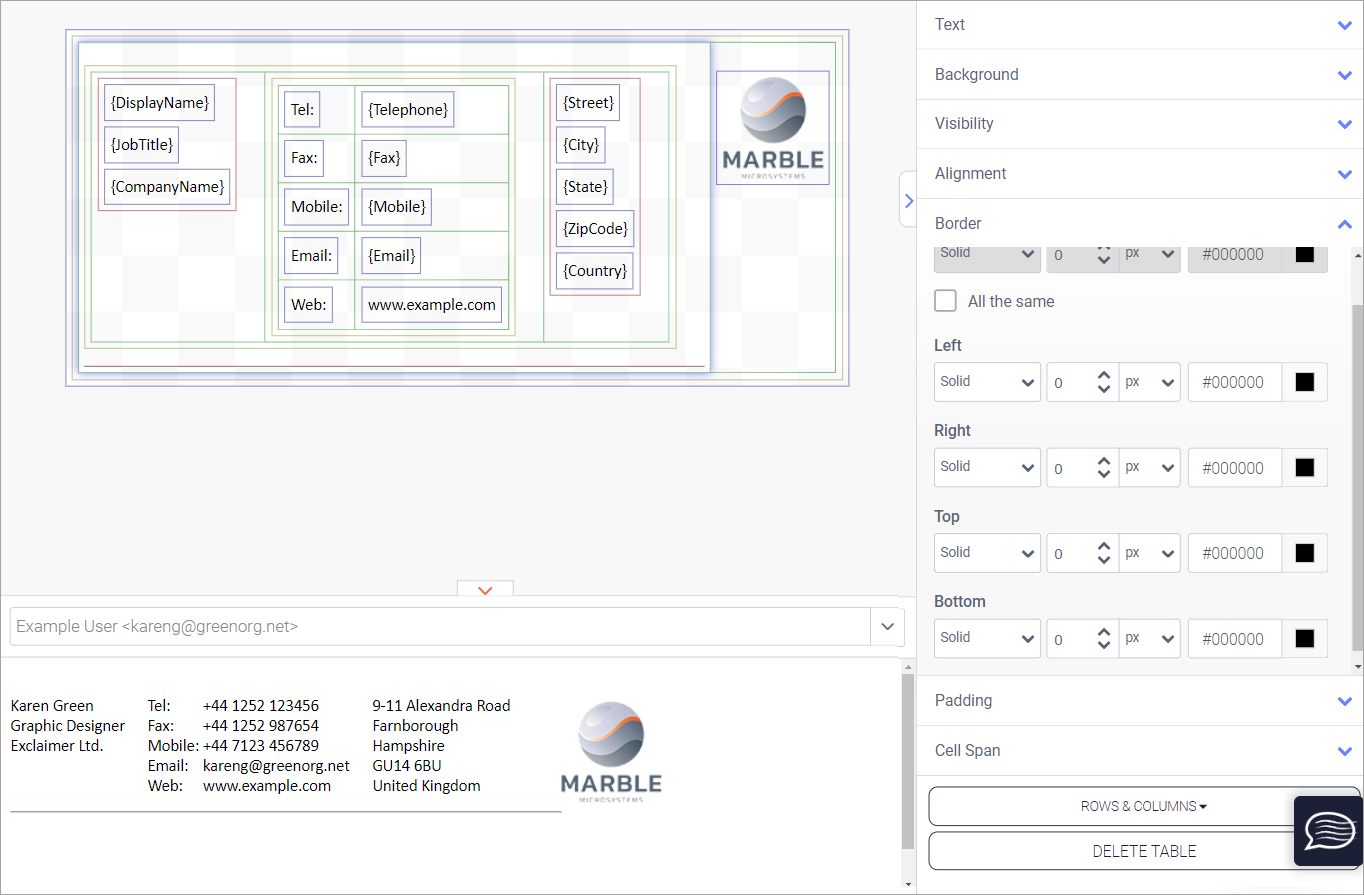Open the example user selector dropdown
Viewport: 1364px width, 895px height.
tap(887, 627)
